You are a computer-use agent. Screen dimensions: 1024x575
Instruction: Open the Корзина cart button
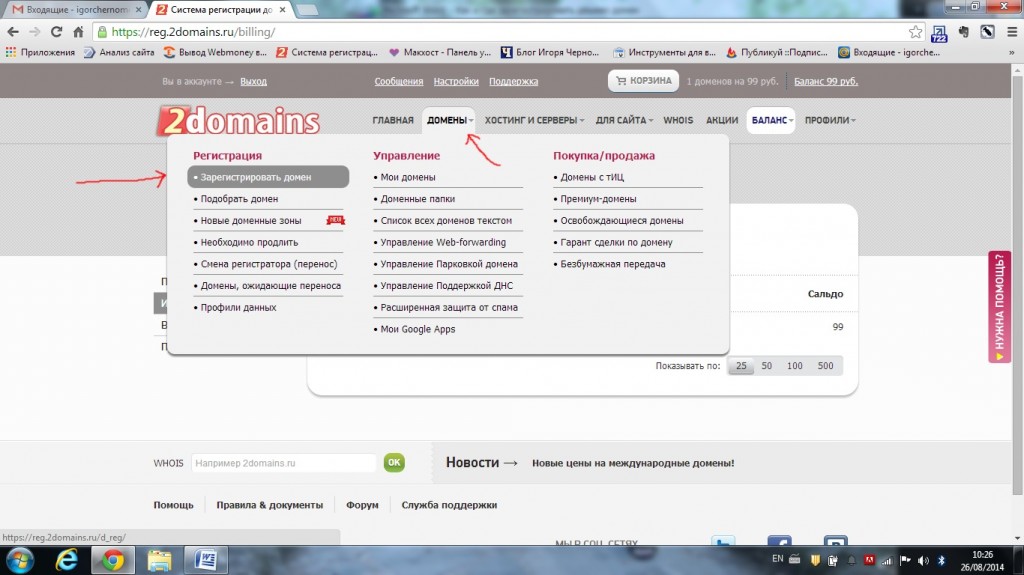(x=643, y=81)
